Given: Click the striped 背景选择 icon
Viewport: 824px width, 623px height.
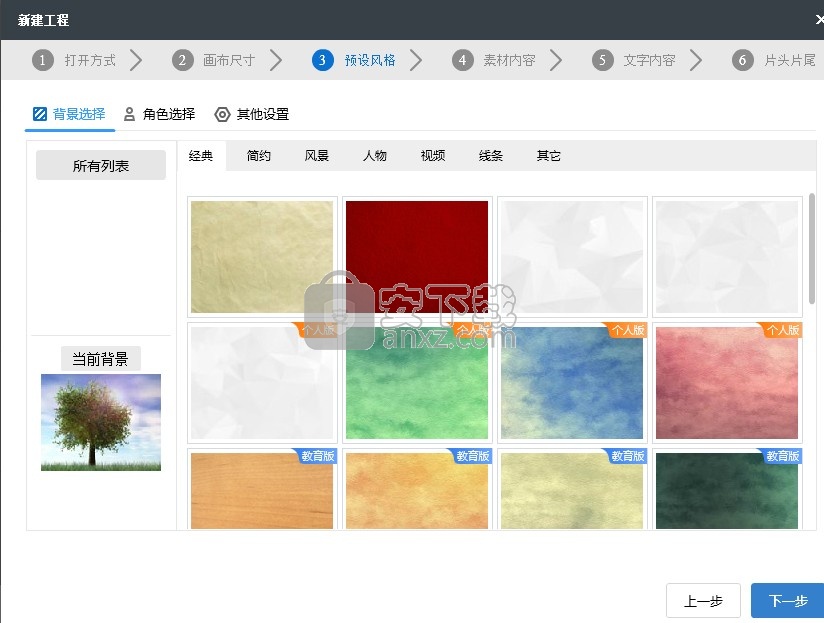Looking at the screenshot, I should click(40, 114).
